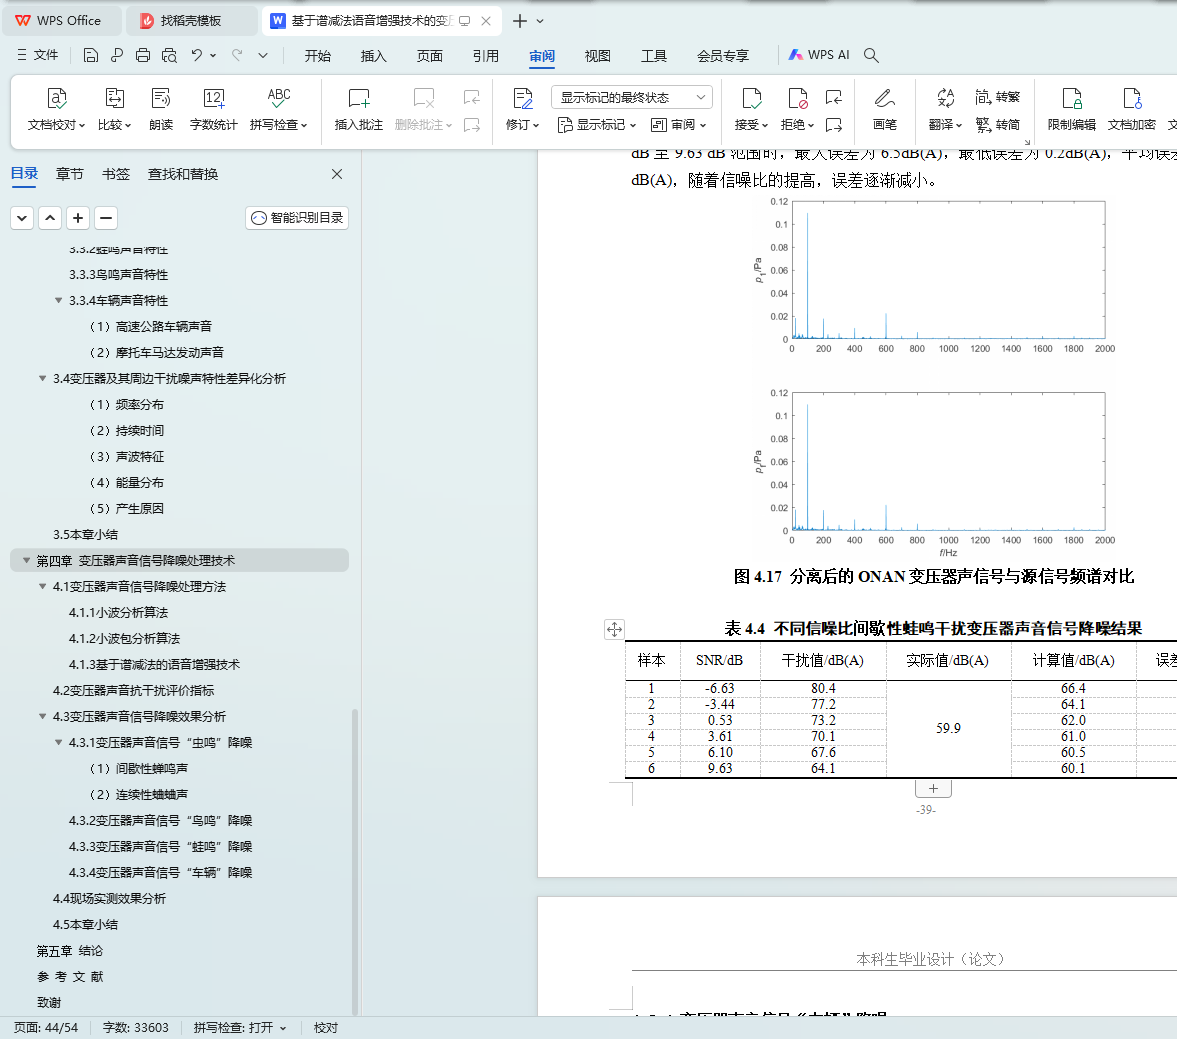The width and height of the screenshot is (1177, 1039).
Task: Open the 翻译 translate tool
Action: tap(945, 110)
